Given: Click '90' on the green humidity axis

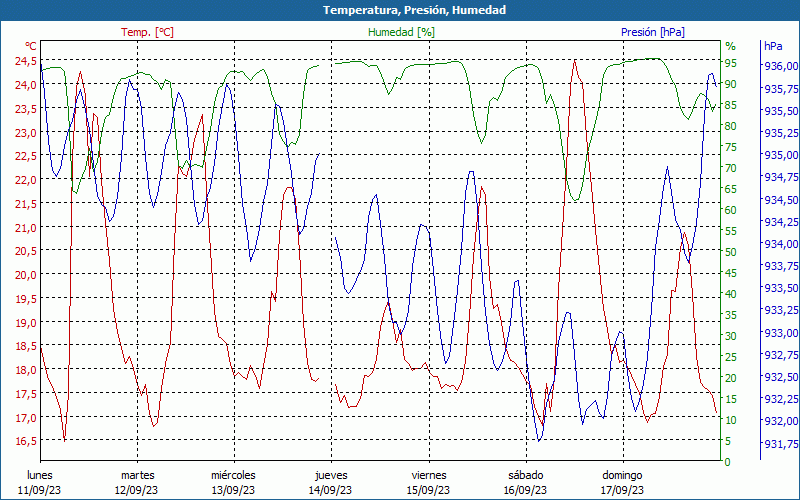Looking at the screenshot, I should tap(731, 84).
